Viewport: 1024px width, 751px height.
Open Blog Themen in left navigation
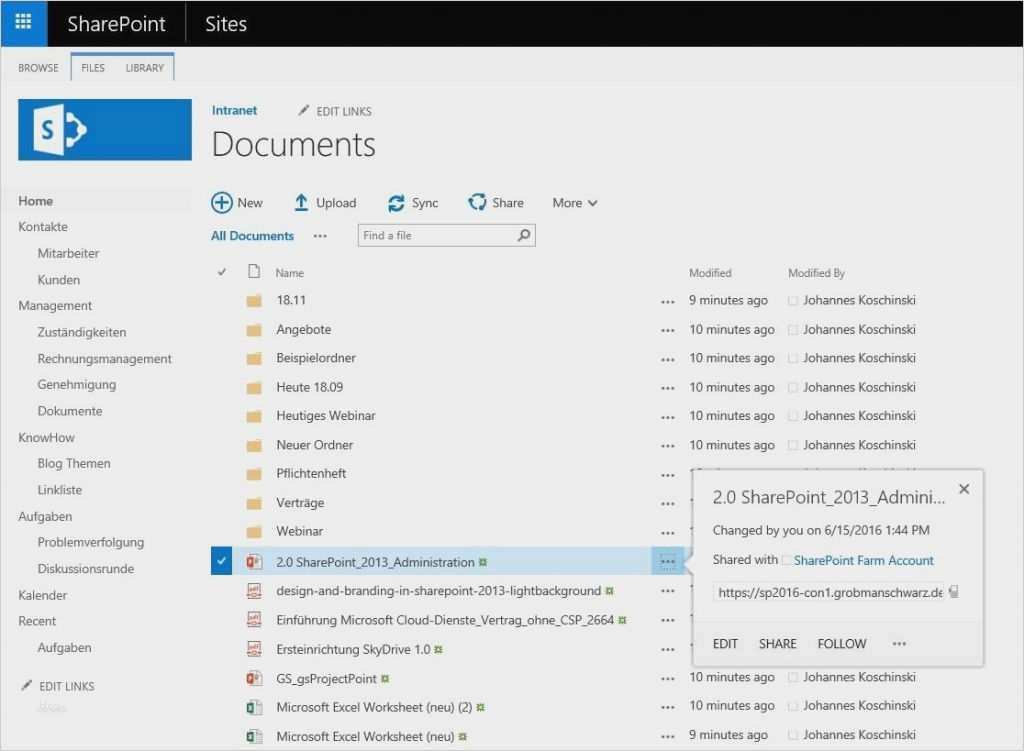[x=74, y=463]
